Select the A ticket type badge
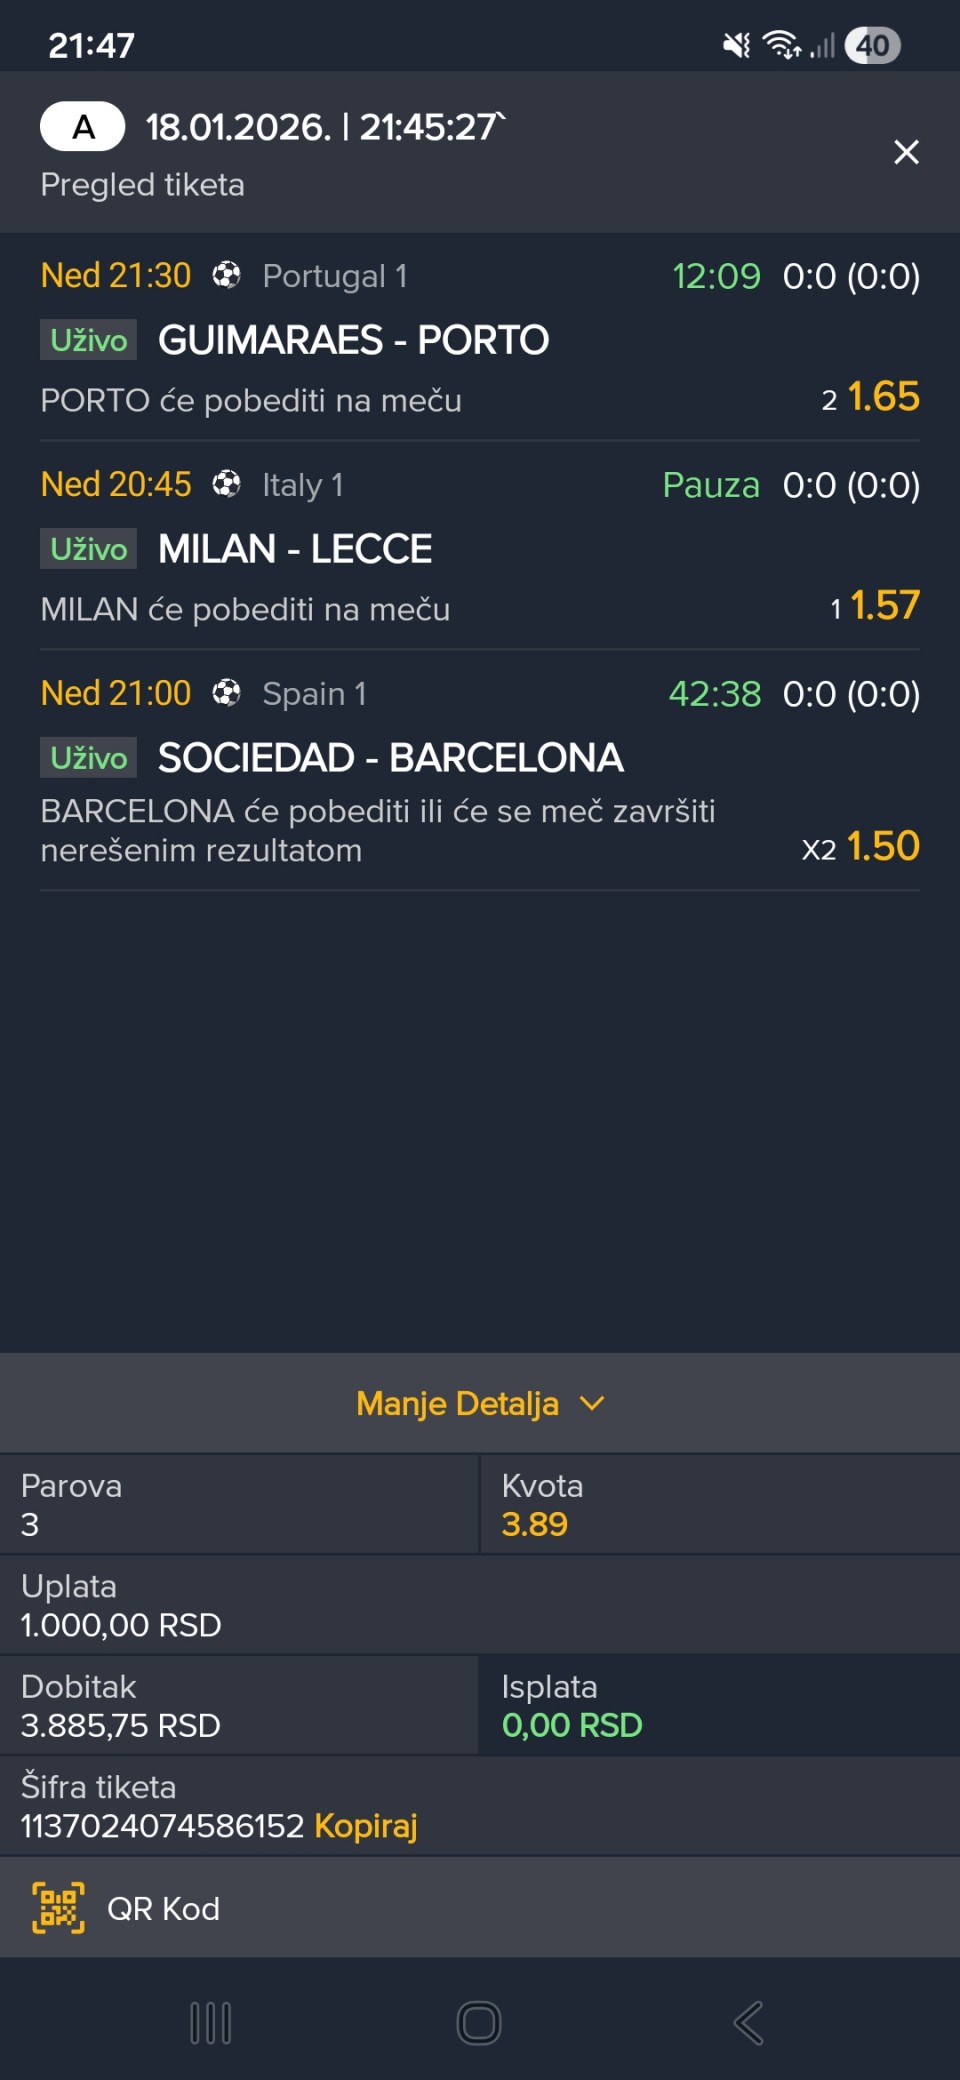 pyautogui.click(x=83, y=127)
